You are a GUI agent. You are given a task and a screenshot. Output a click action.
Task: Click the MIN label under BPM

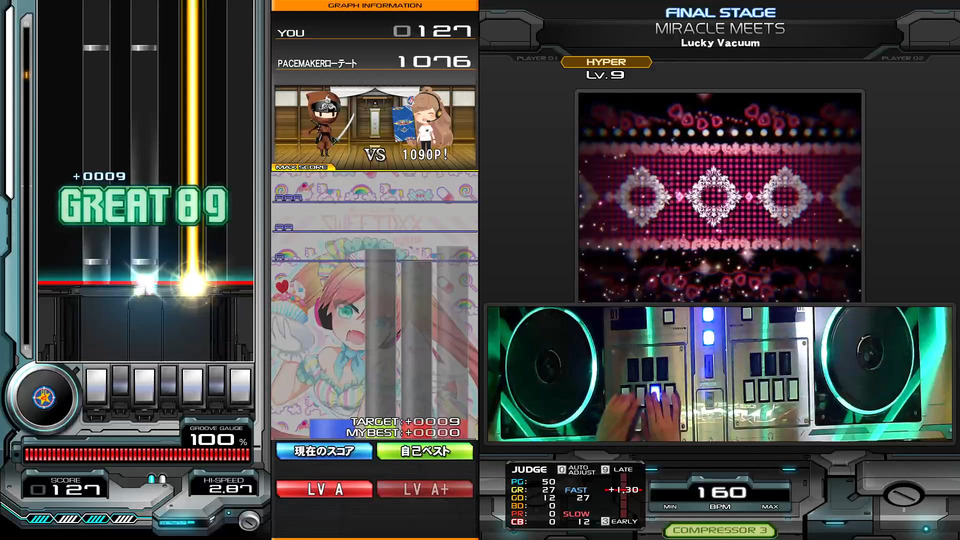(670, 507)
